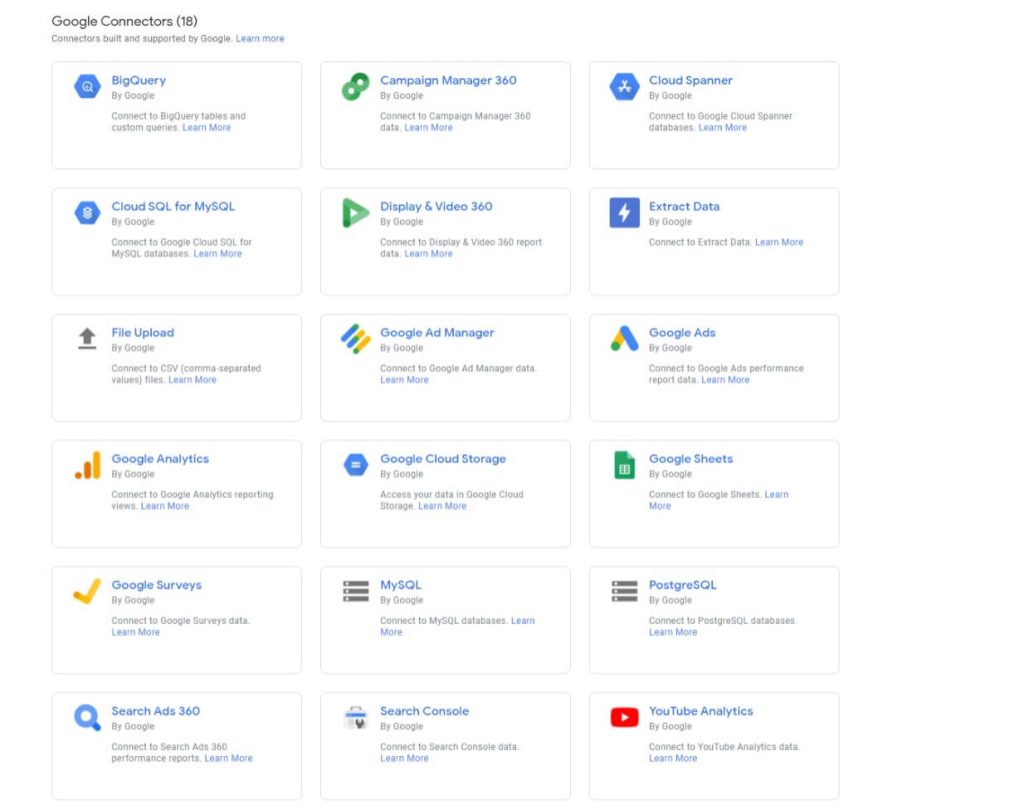Follow Learn More in File Upload card
This screenshot has width=1024, height=810.
[192, 380]
